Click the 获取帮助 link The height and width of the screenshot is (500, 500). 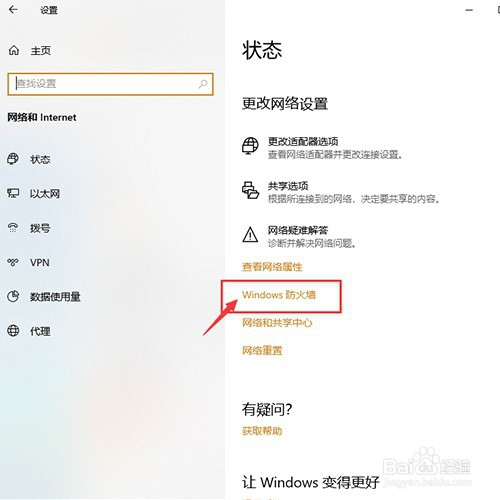(262, 431)
